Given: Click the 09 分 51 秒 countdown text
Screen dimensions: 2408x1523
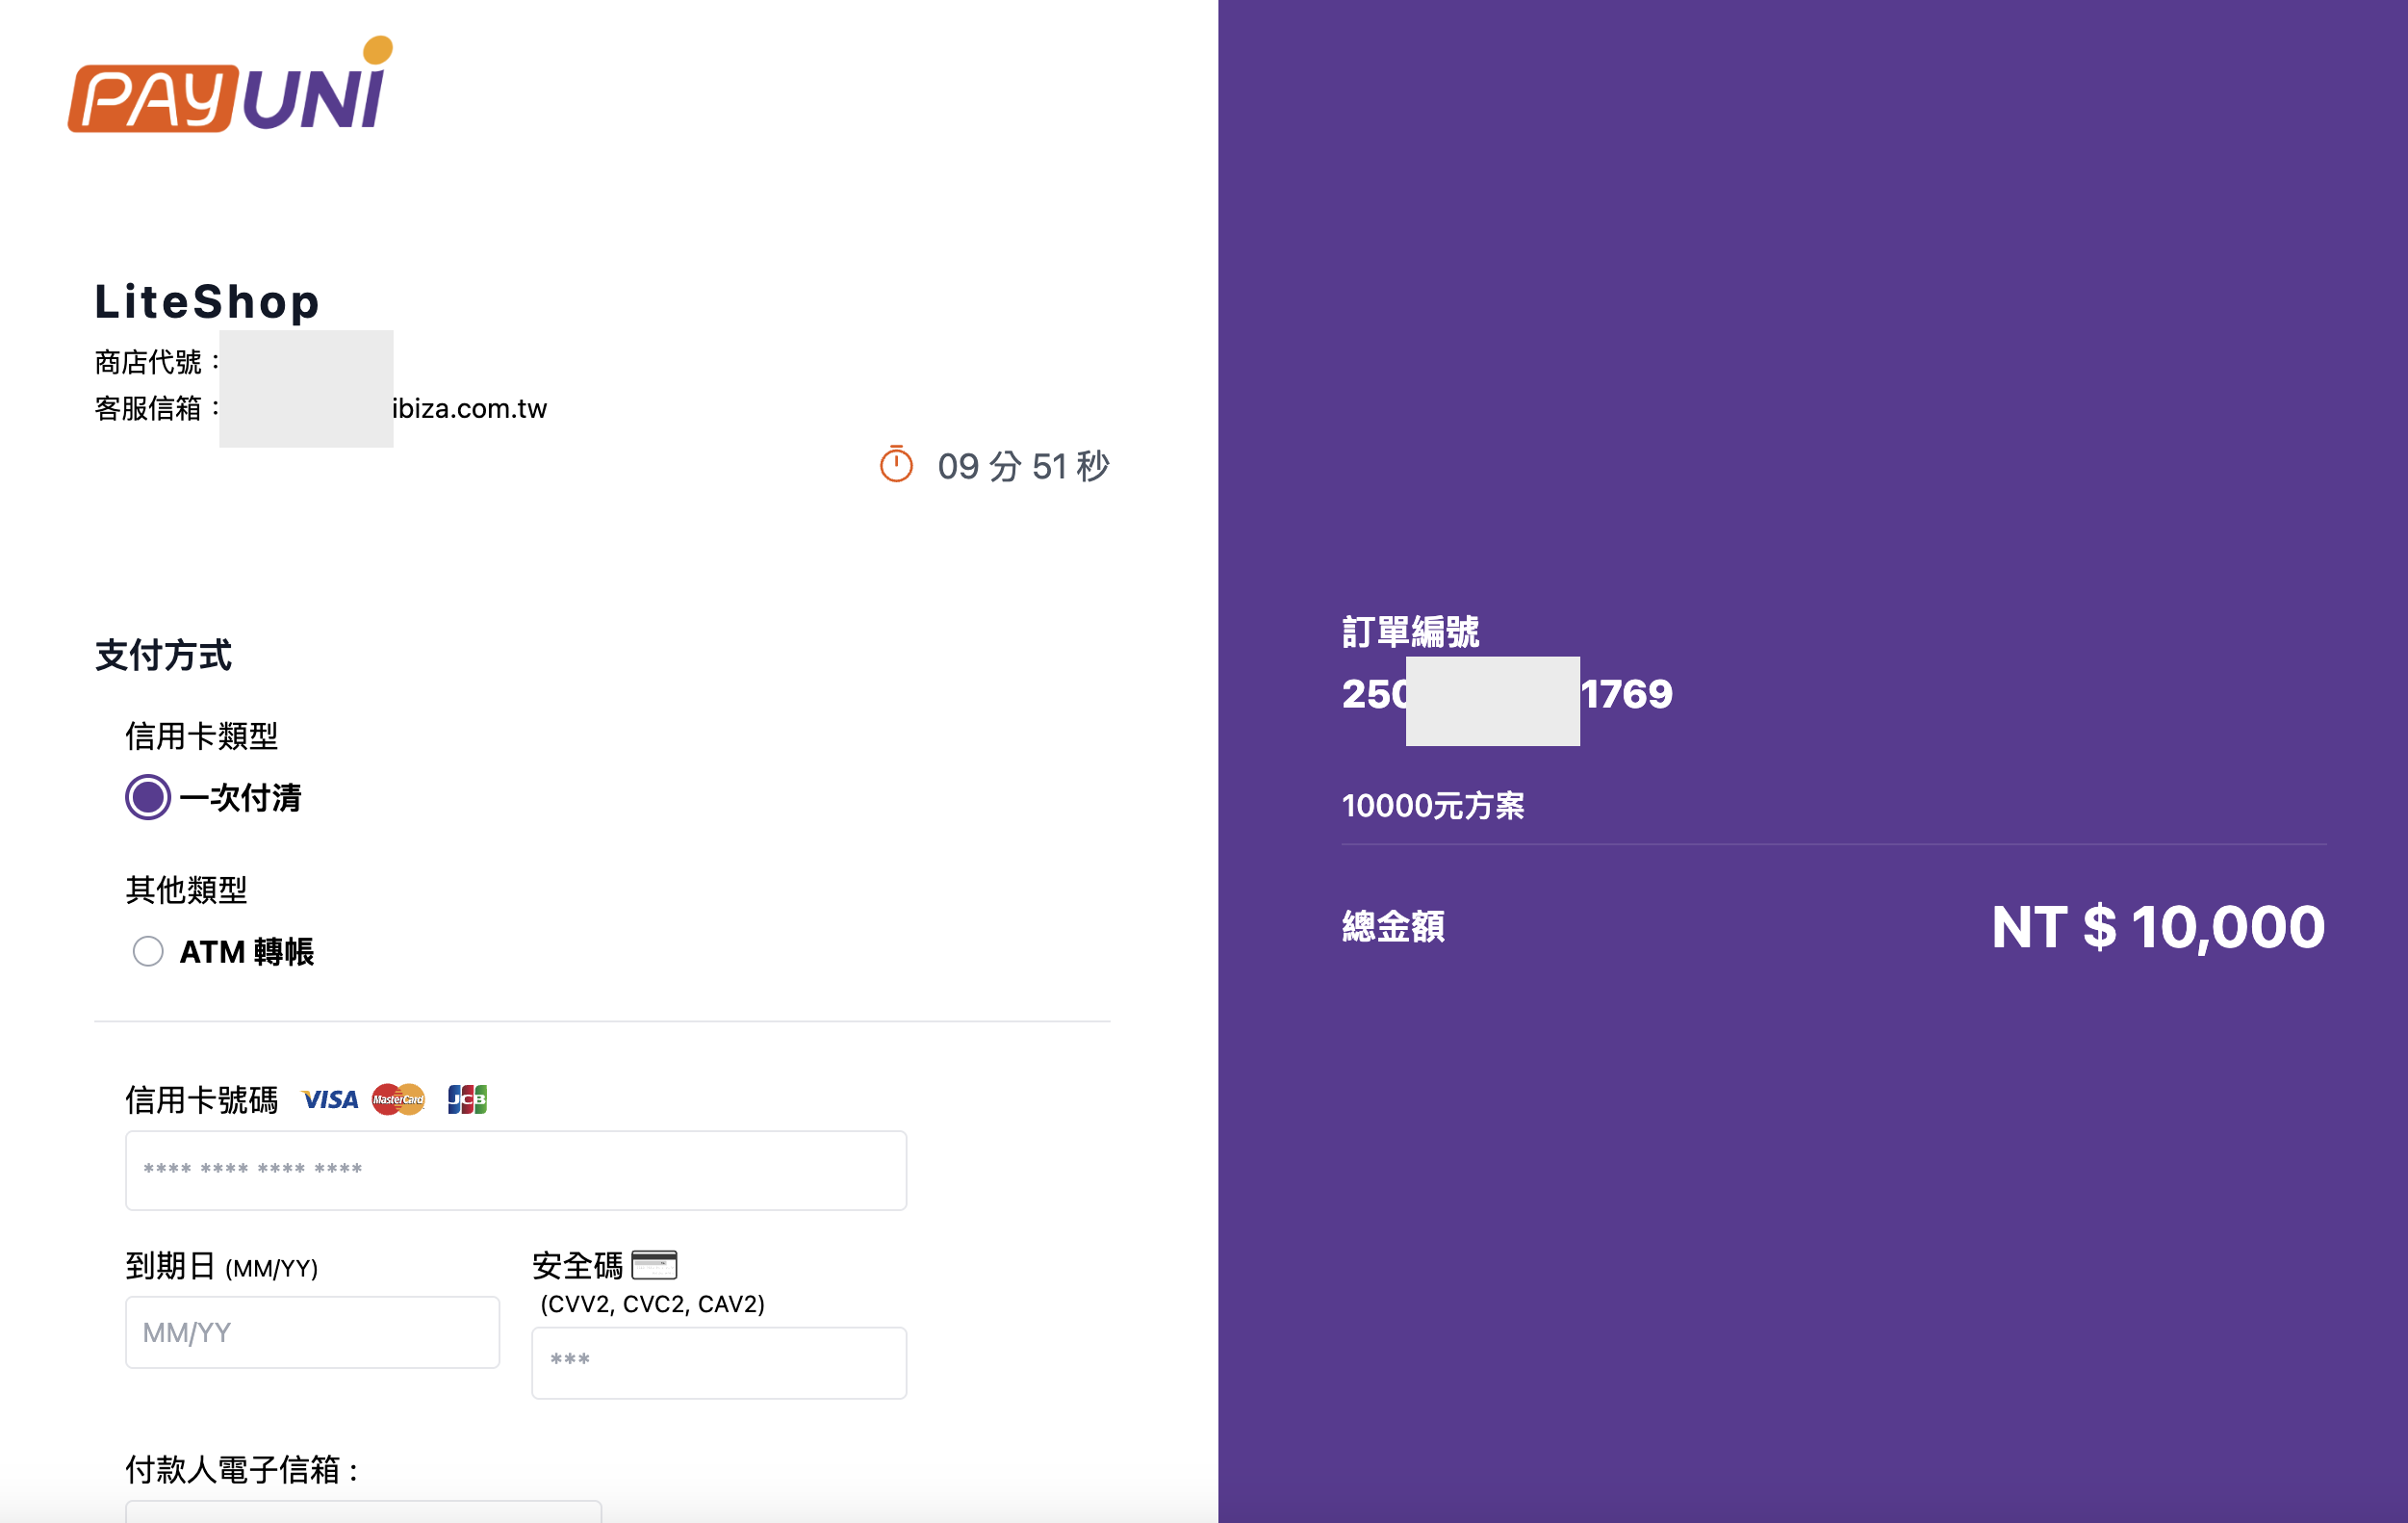Looking at the screenshot, I should tap(1023, 466).
